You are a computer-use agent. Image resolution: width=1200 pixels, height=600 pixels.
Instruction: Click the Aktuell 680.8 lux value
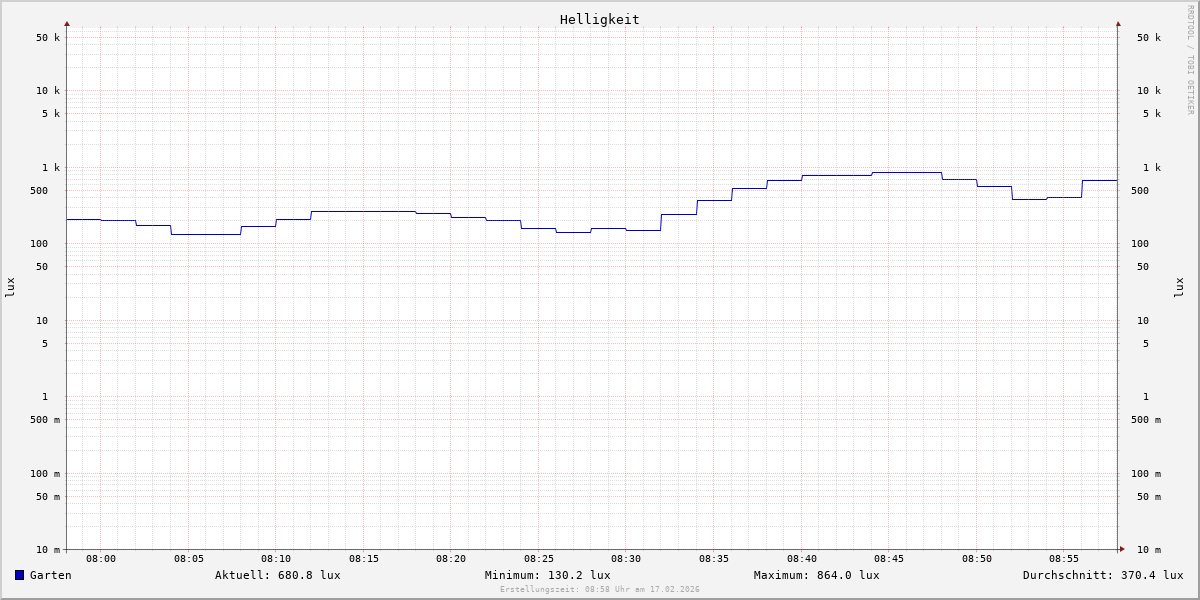277,575
